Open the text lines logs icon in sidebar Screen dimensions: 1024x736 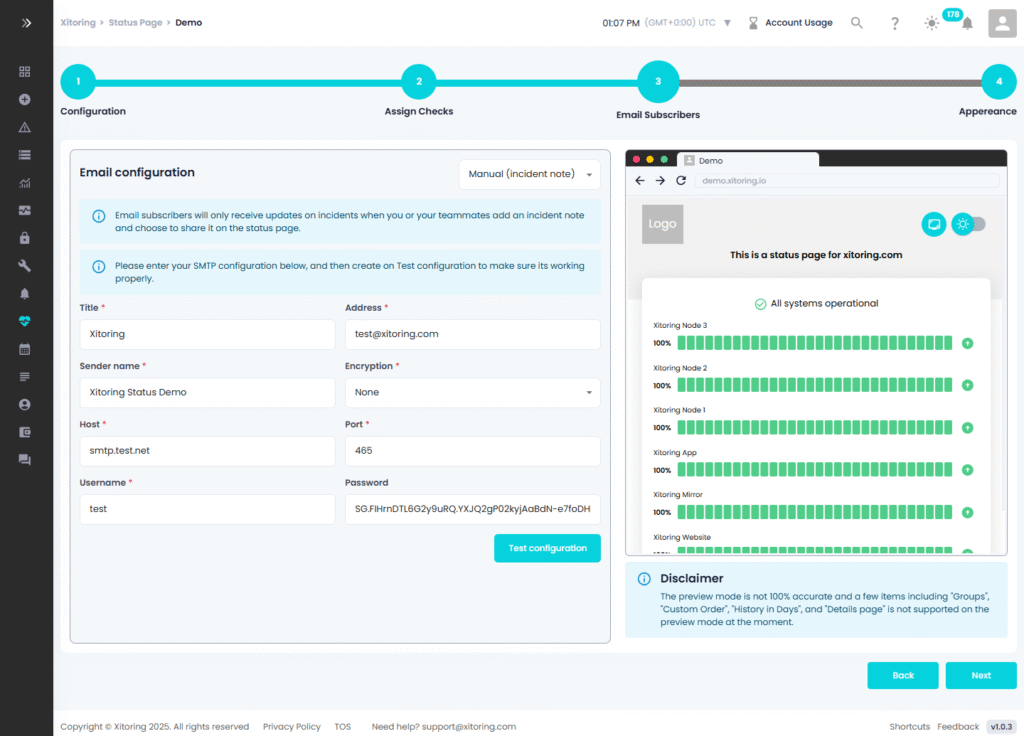click(25, 377)
